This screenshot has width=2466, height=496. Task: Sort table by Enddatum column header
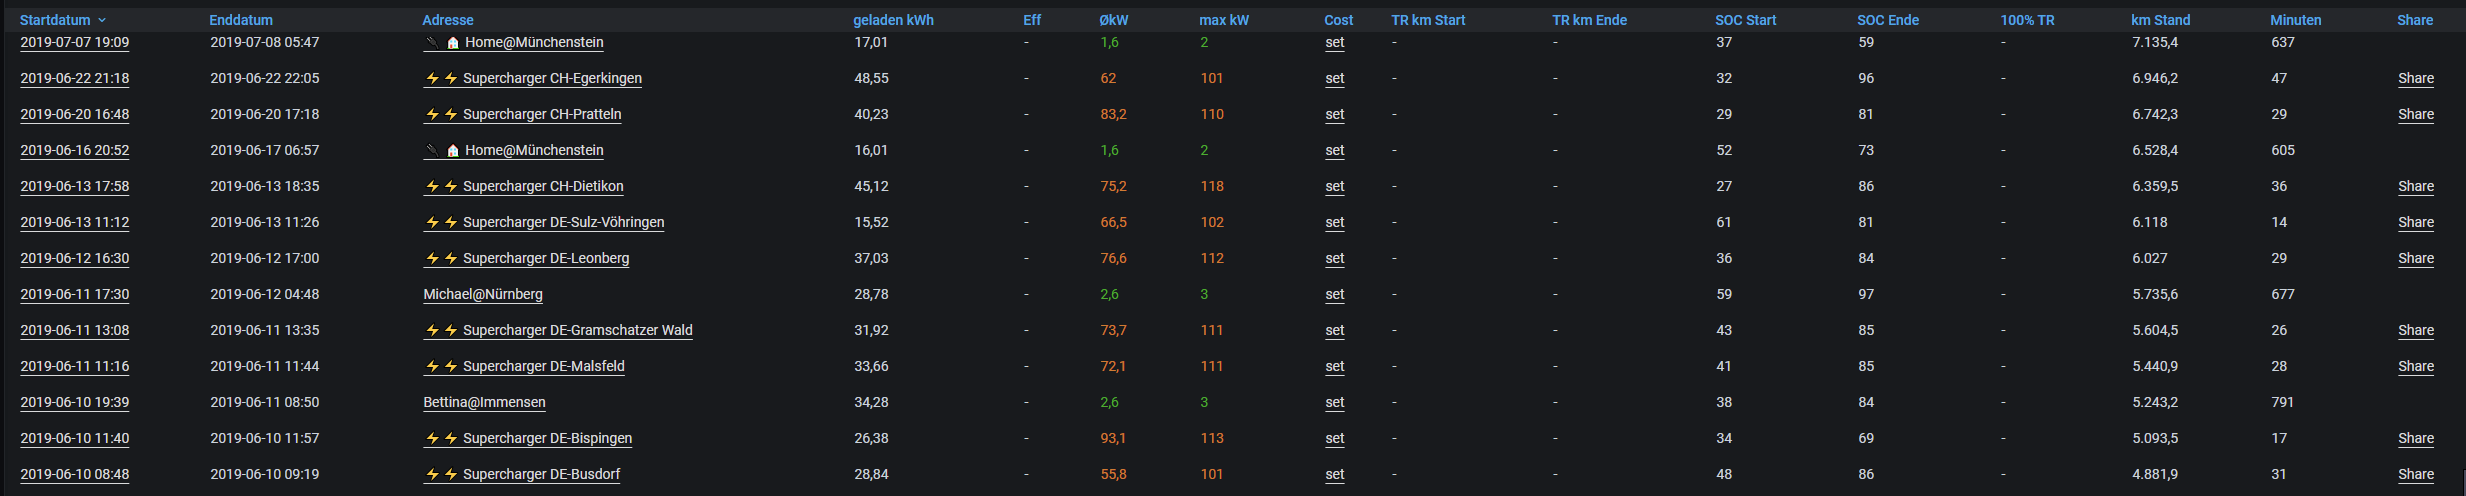coord(241,20)
